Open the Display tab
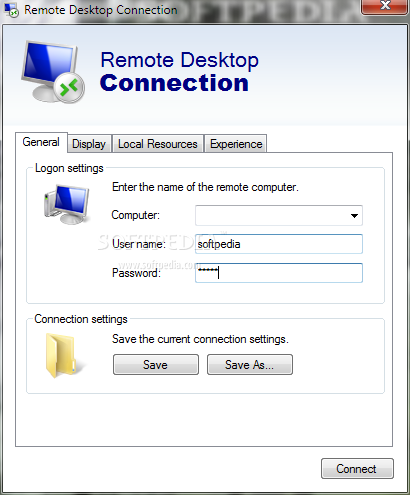The height and width of the screenshot is (495, 410). (x=89, y=144)
